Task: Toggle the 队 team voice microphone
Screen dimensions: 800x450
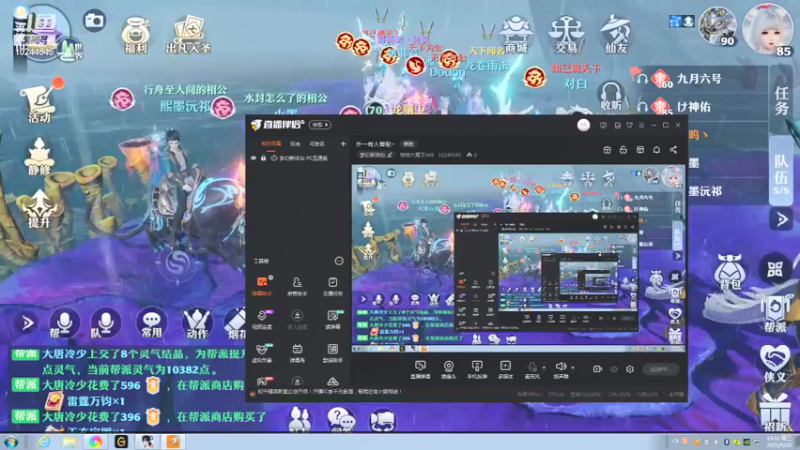Action: [x=106, y=323]
